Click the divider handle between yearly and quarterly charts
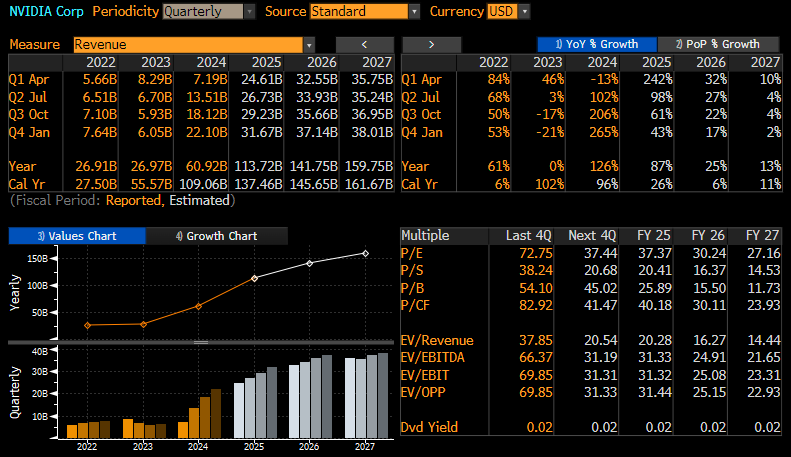Image resolution: width=791 pixels, height=457 pixels. (200, 342)
